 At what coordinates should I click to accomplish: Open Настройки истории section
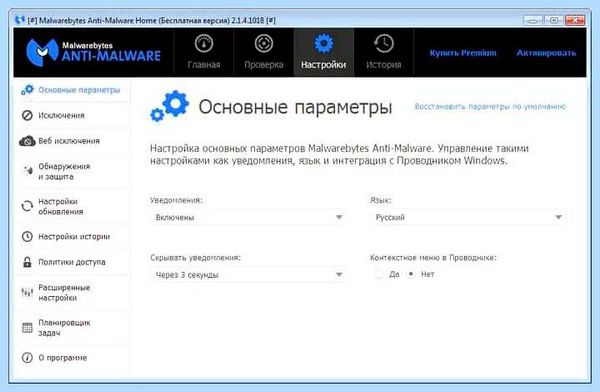72,237
